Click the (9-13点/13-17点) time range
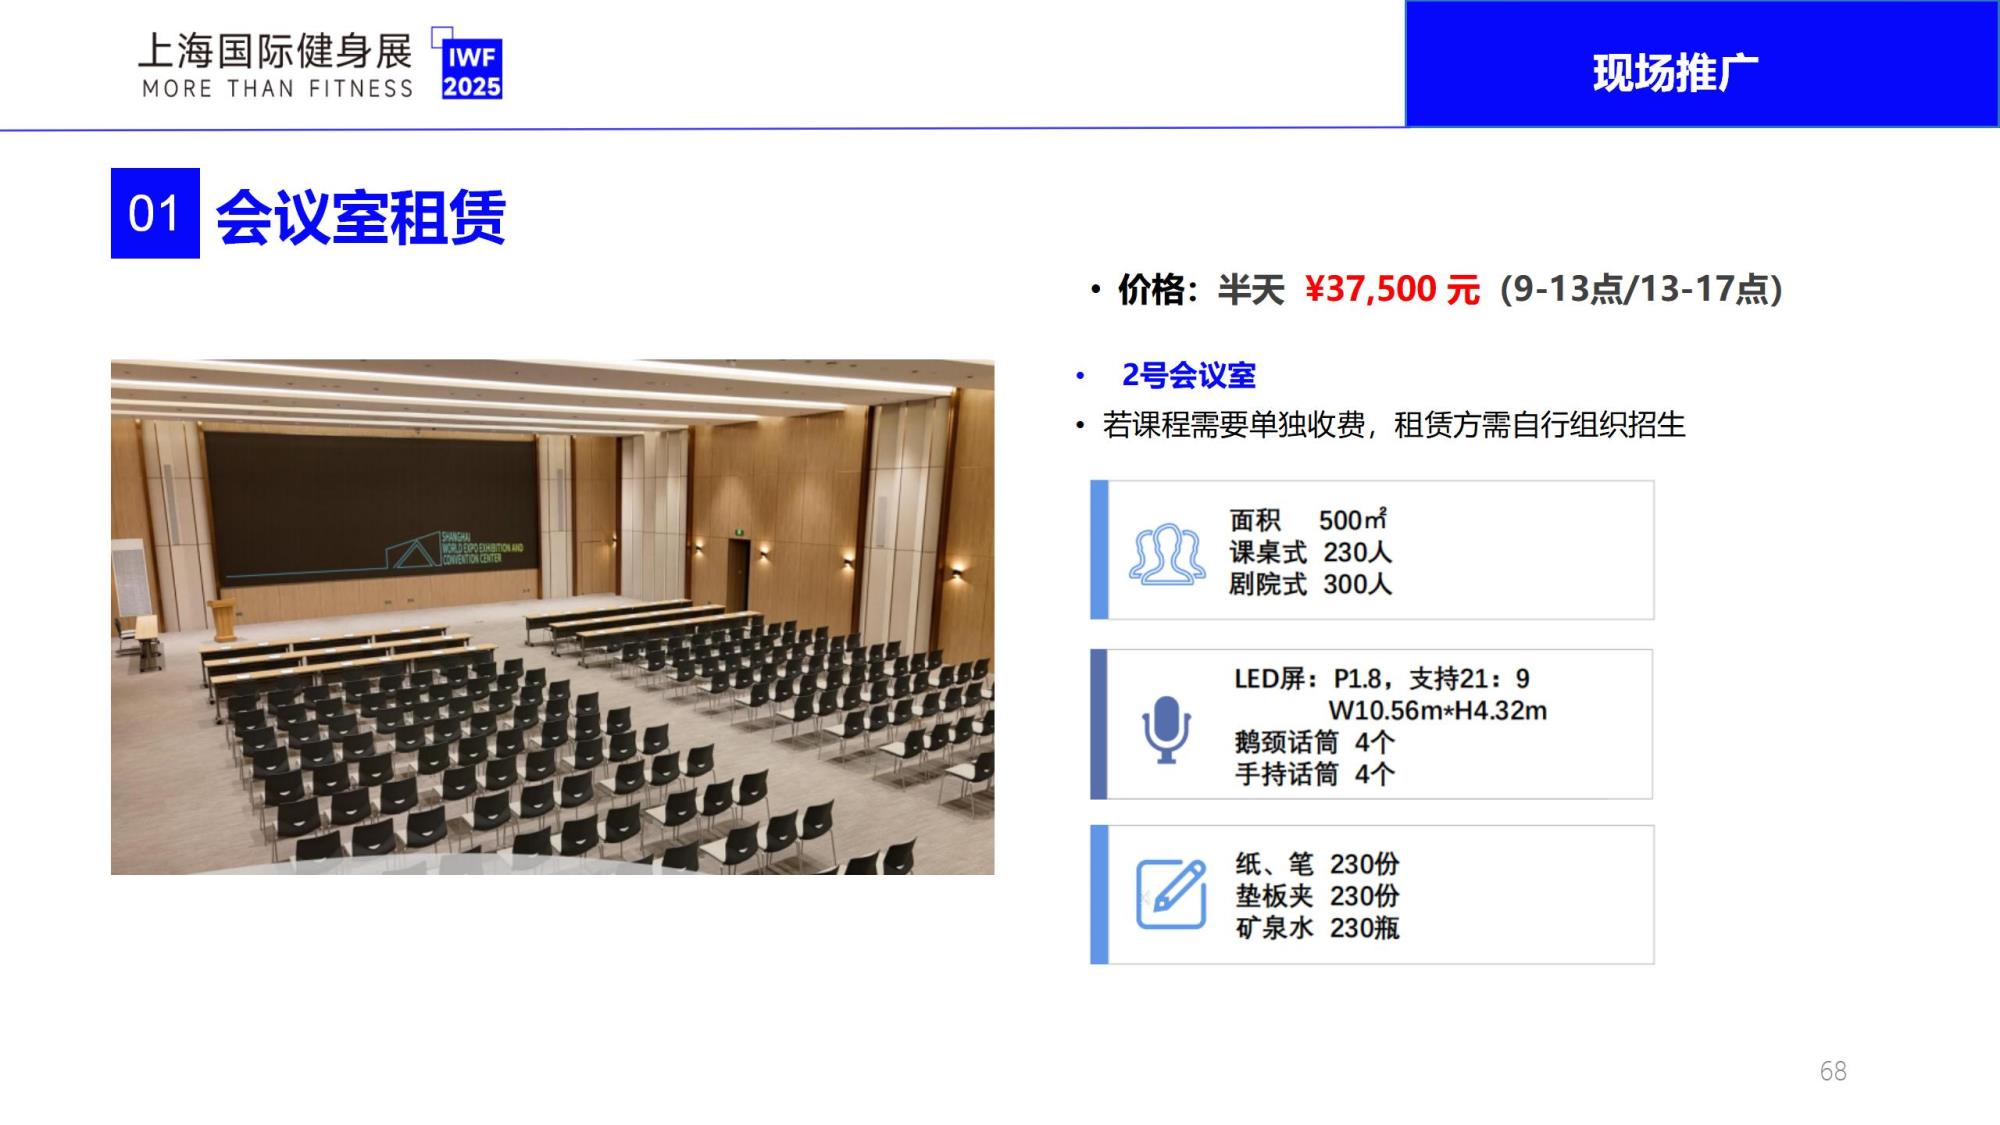The width and height of the screenshot is (2000, 1125). (1641, 289)
